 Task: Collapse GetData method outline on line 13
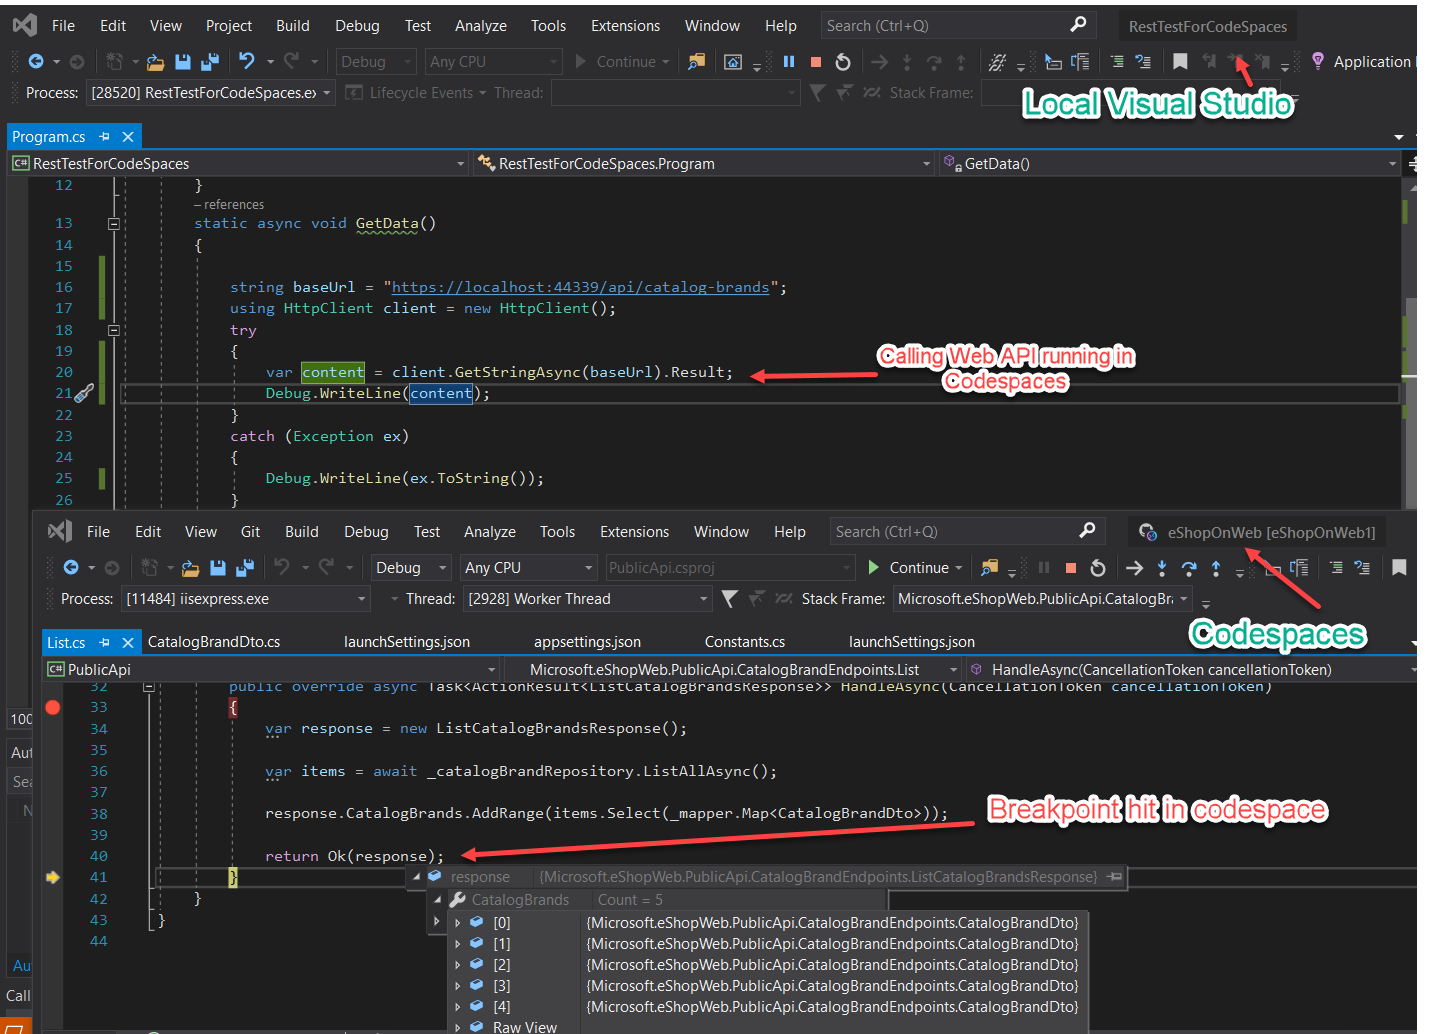[114, 224]
